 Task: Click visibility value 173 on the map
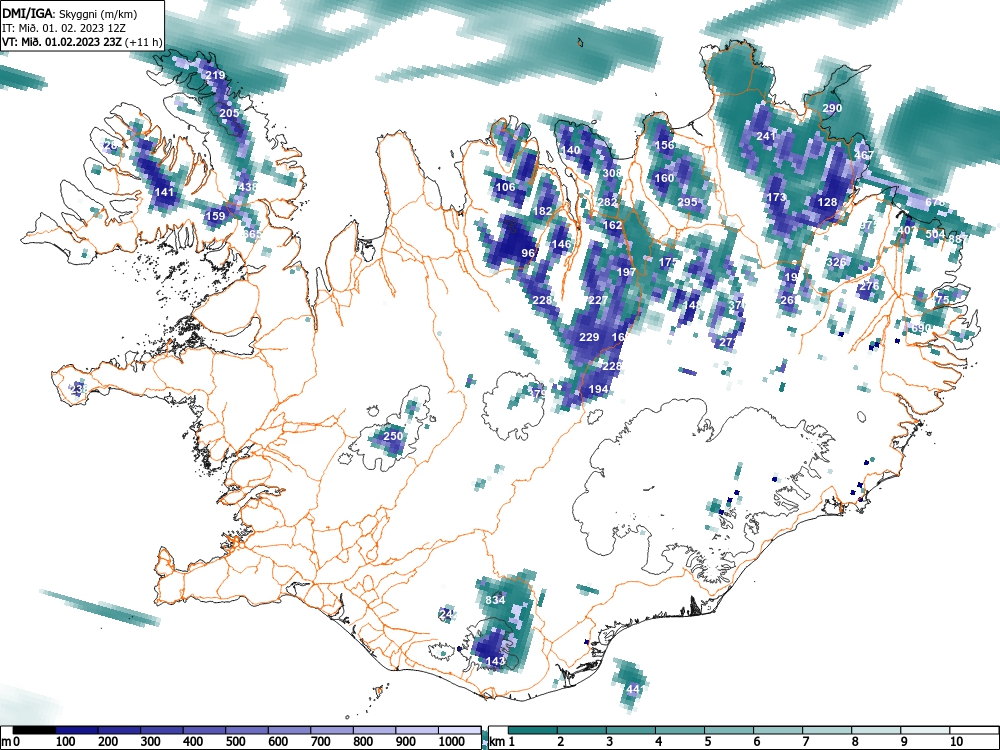[776, 197]
